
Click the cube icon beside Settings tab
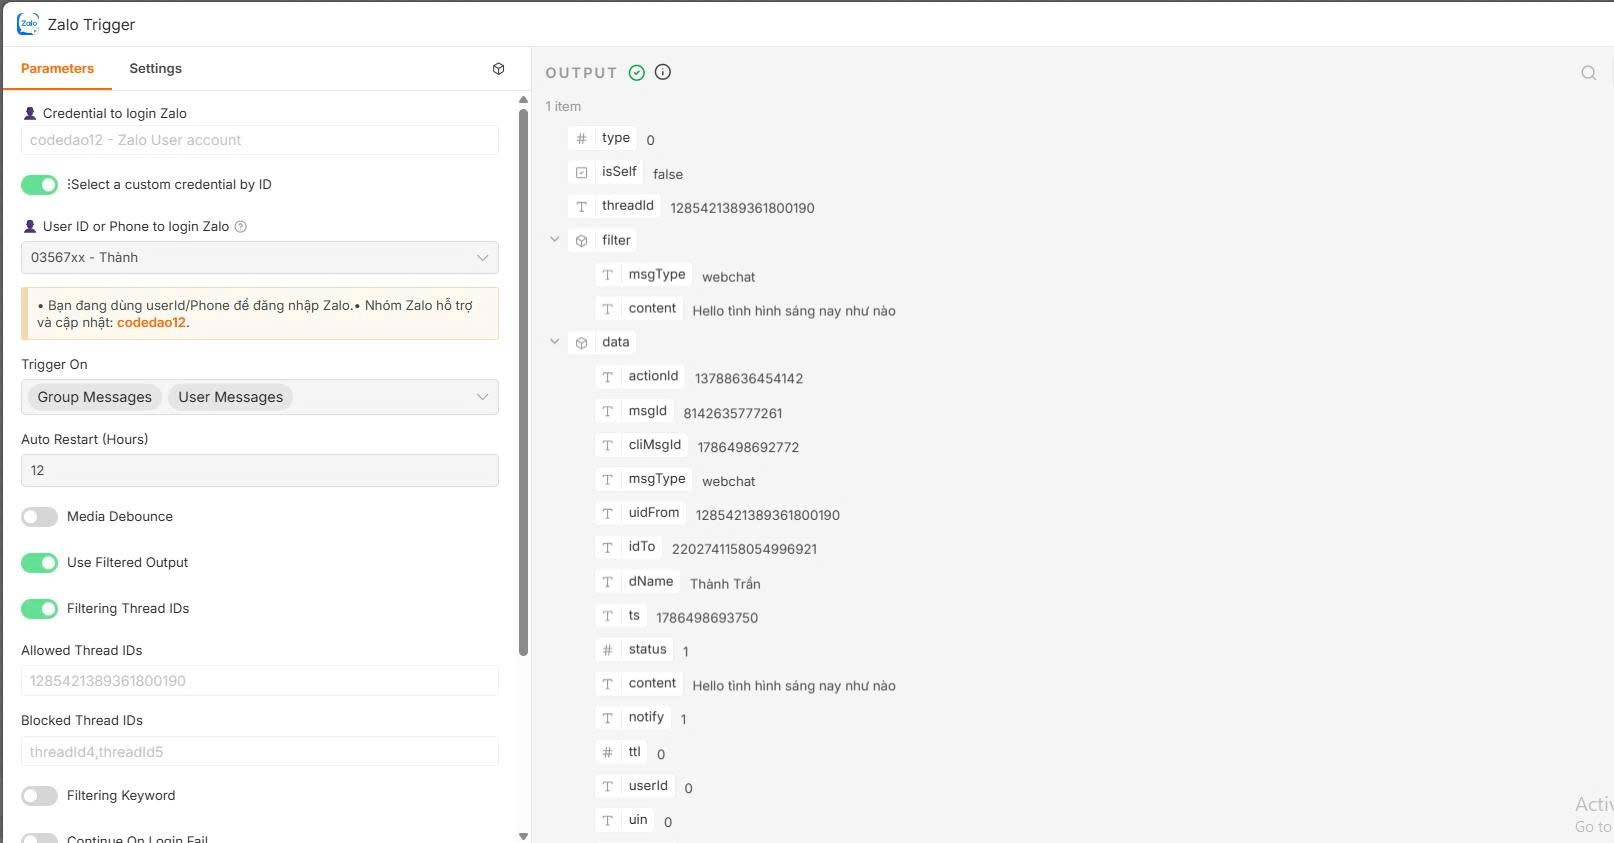click(x=498, y=69)
